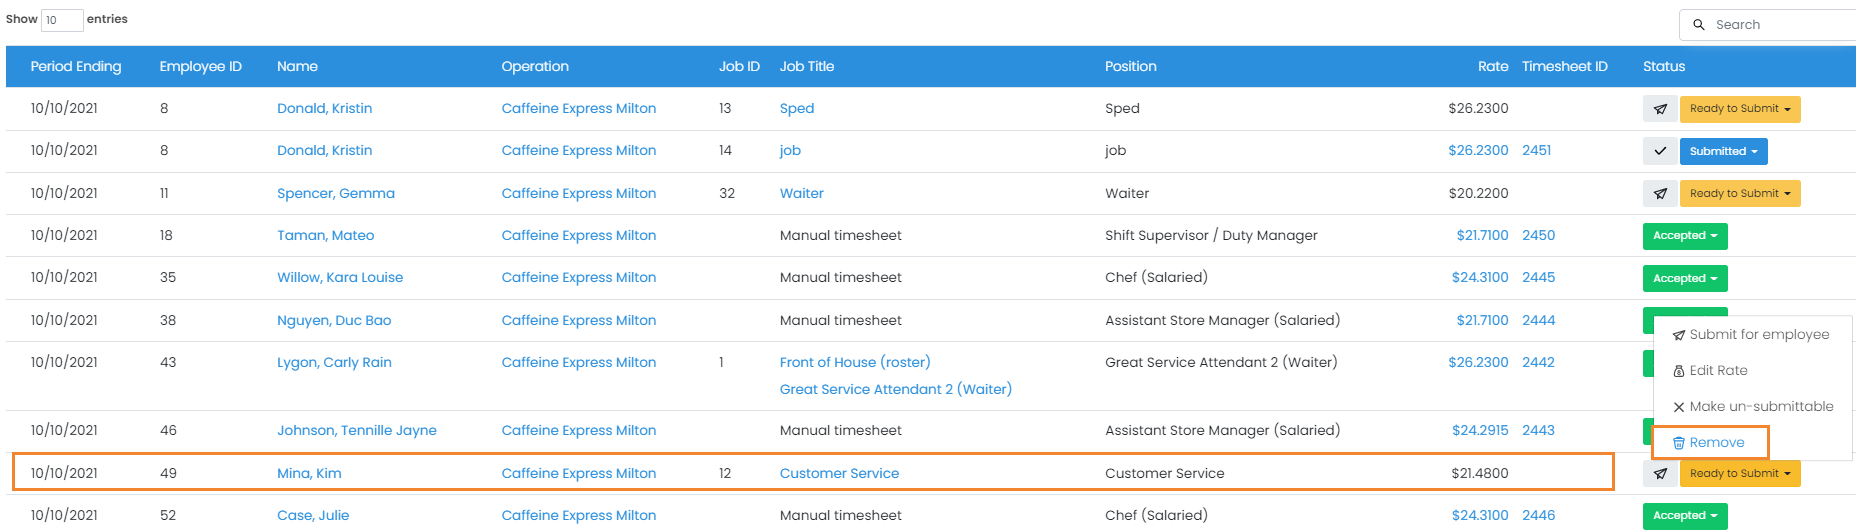Open Accepted dropdown for Taman, Mateo

coord(1684,236)
